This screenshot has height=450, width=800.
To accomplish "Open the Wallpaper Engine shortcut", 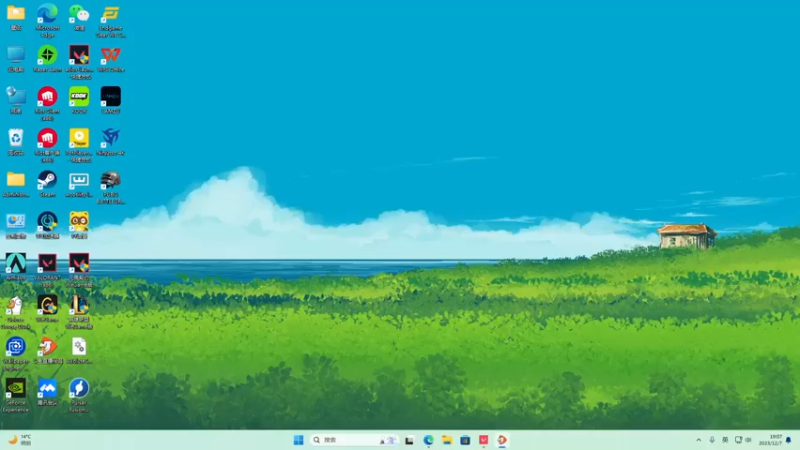I will (x=16, y=354).
